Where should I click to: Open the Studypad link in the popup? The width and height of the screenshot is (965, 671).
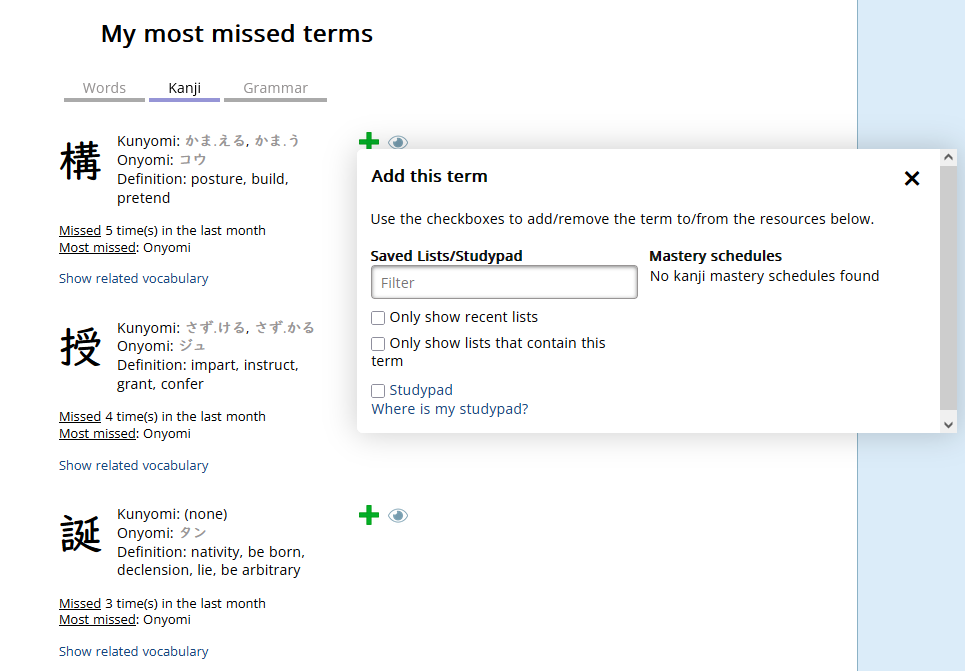[421, 390]
